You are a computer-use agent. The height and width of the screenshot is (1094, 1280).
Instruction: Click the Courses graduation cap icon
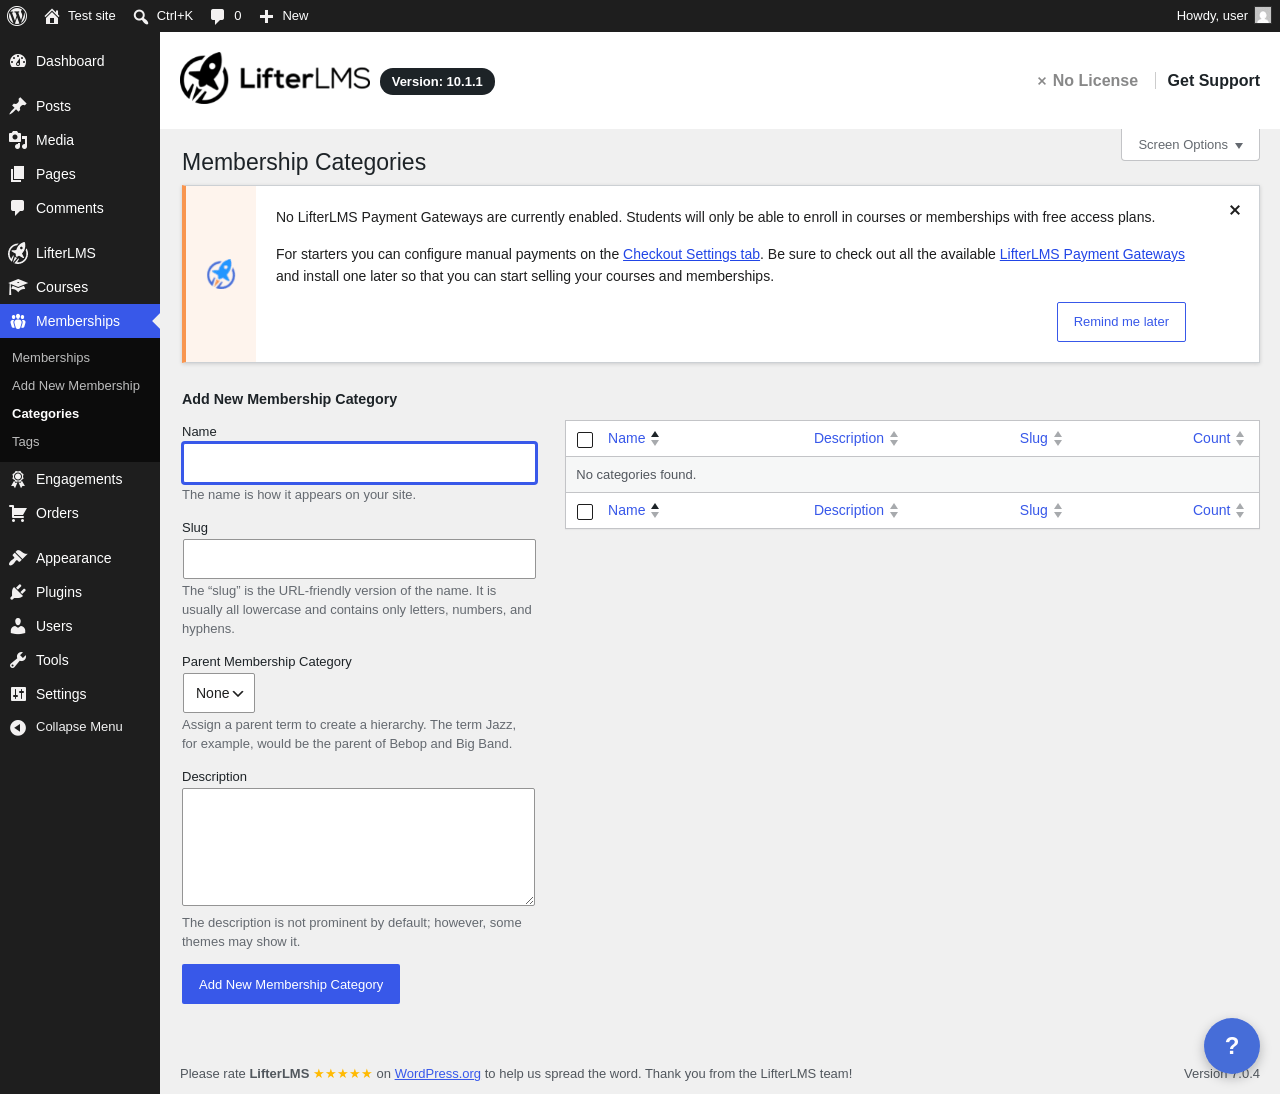click(18, 287)
